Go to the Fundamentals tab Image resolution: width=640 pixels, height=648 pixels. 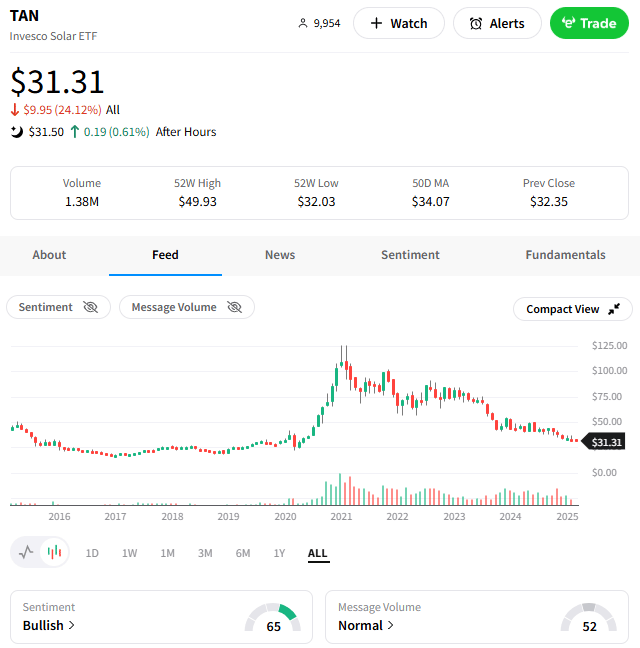click(565, 255)
